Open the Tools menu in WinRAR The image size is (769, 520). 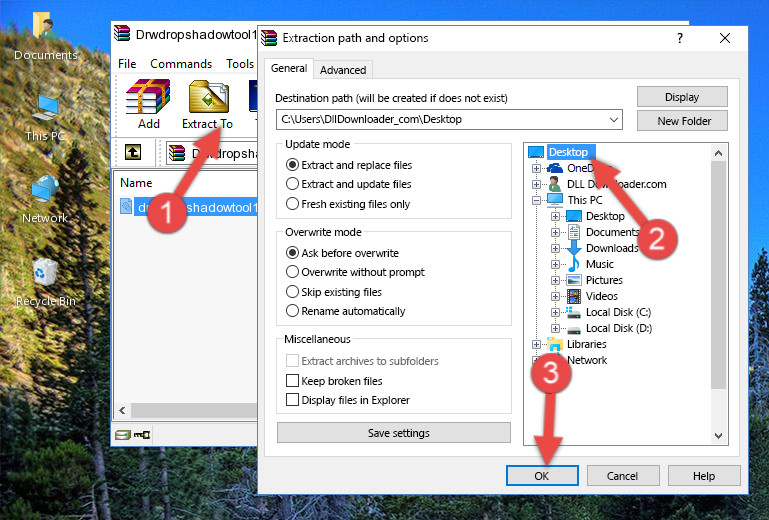click(x=240, y=64)
